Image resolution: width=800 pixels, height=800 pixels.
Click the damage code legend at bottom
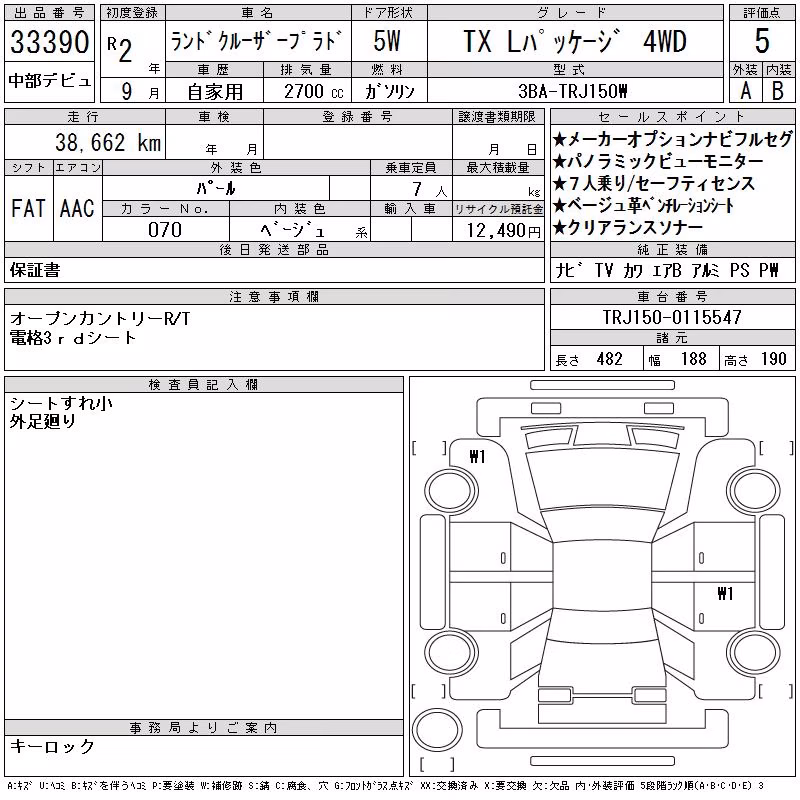386,786
